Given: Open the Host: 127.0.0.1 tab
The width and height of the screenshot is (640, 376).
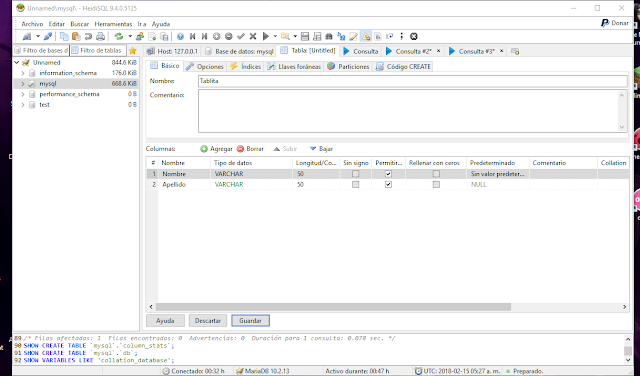Looking at the screenshot, I should 173,51.
